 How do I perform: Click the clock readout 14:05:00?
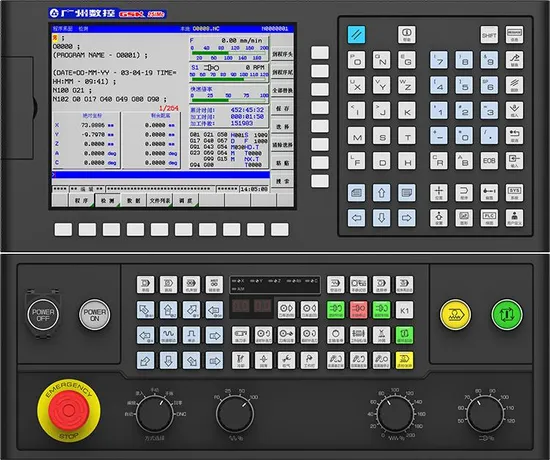coord(254,189)
